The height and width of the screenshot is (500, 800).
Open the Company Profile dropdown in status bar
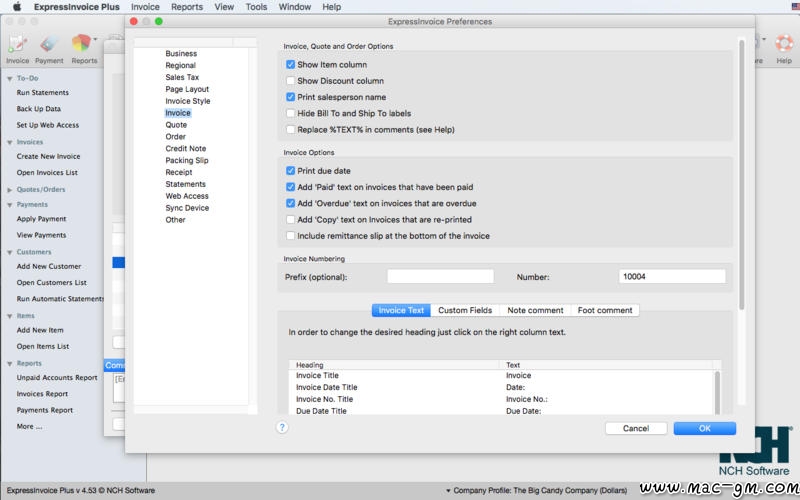[536, 490]
